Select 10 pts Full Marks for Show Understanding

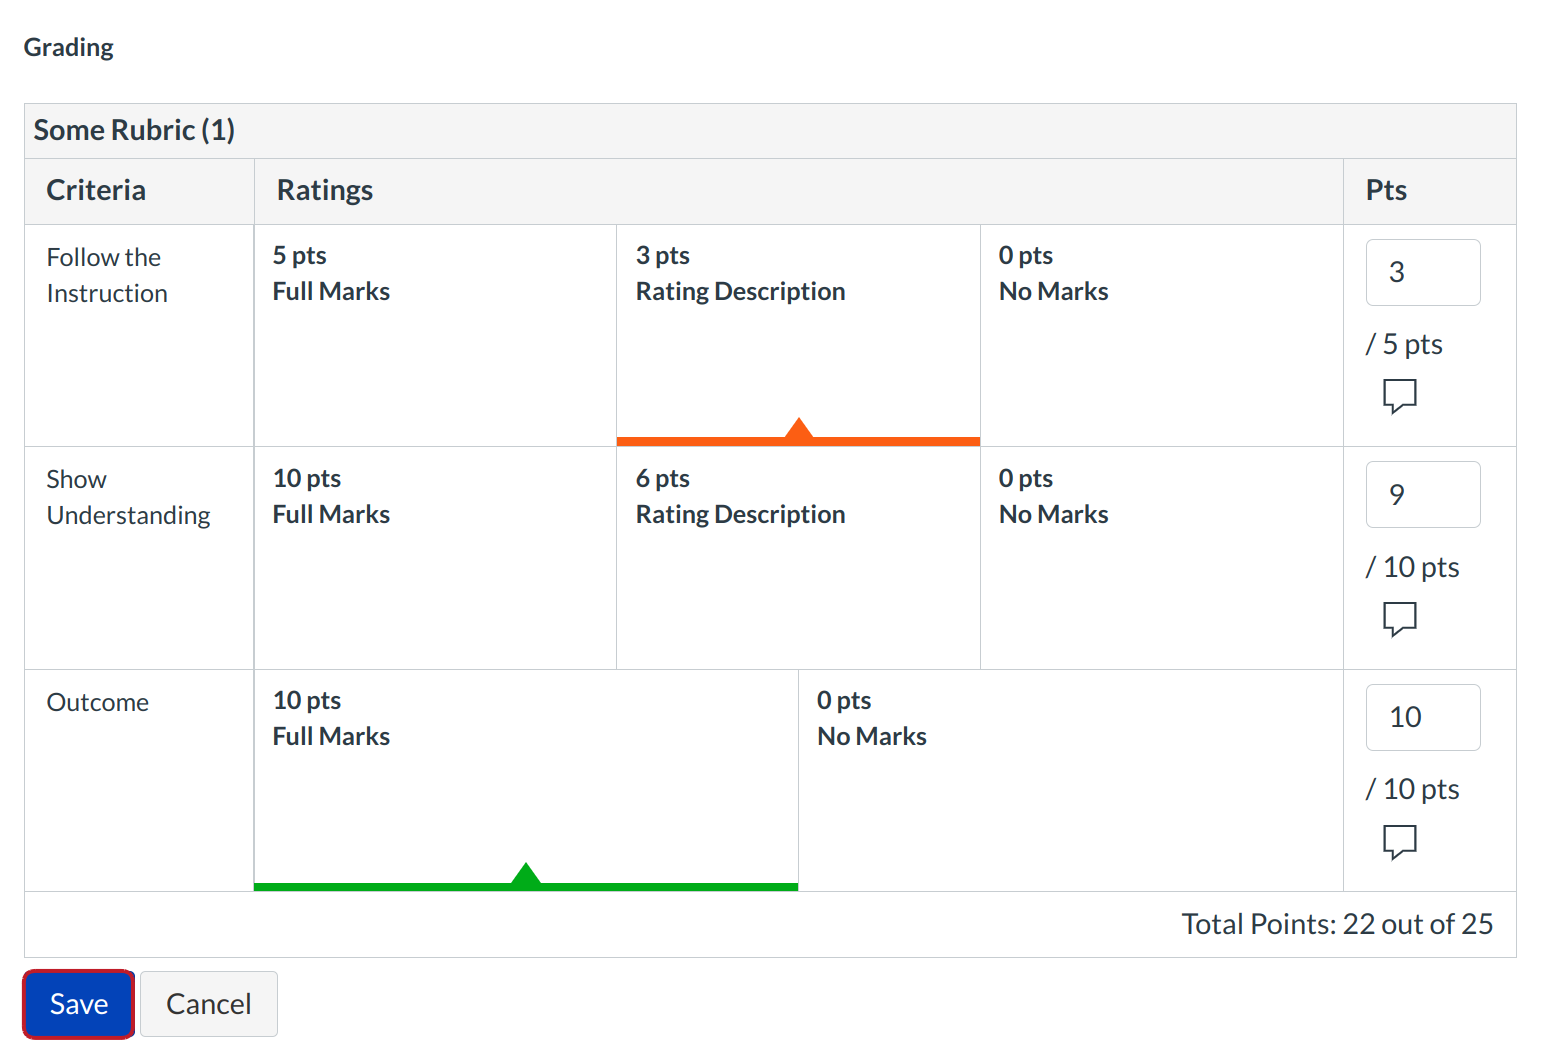[x=435, y=557]
